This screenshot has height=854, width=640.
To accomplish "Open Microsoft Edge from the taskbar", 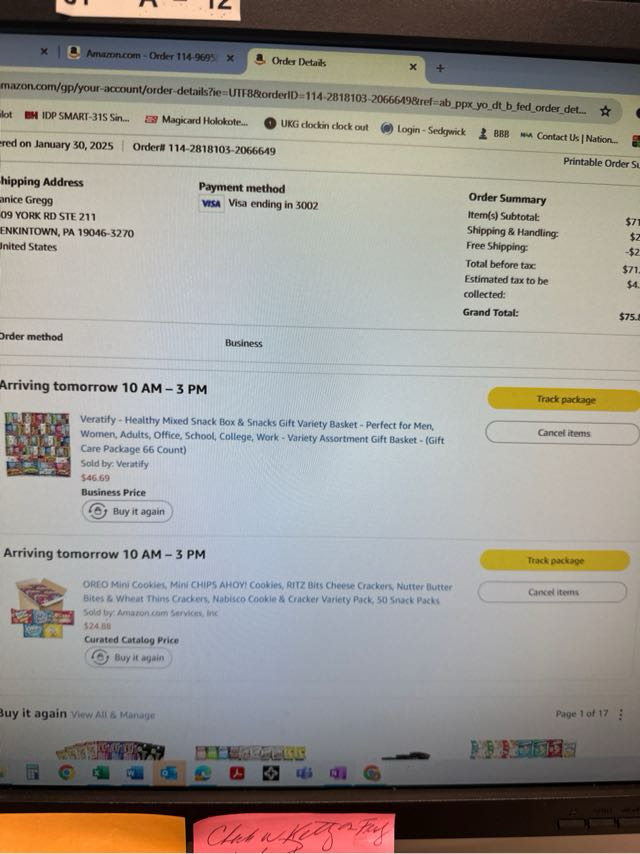I will 203,773.
